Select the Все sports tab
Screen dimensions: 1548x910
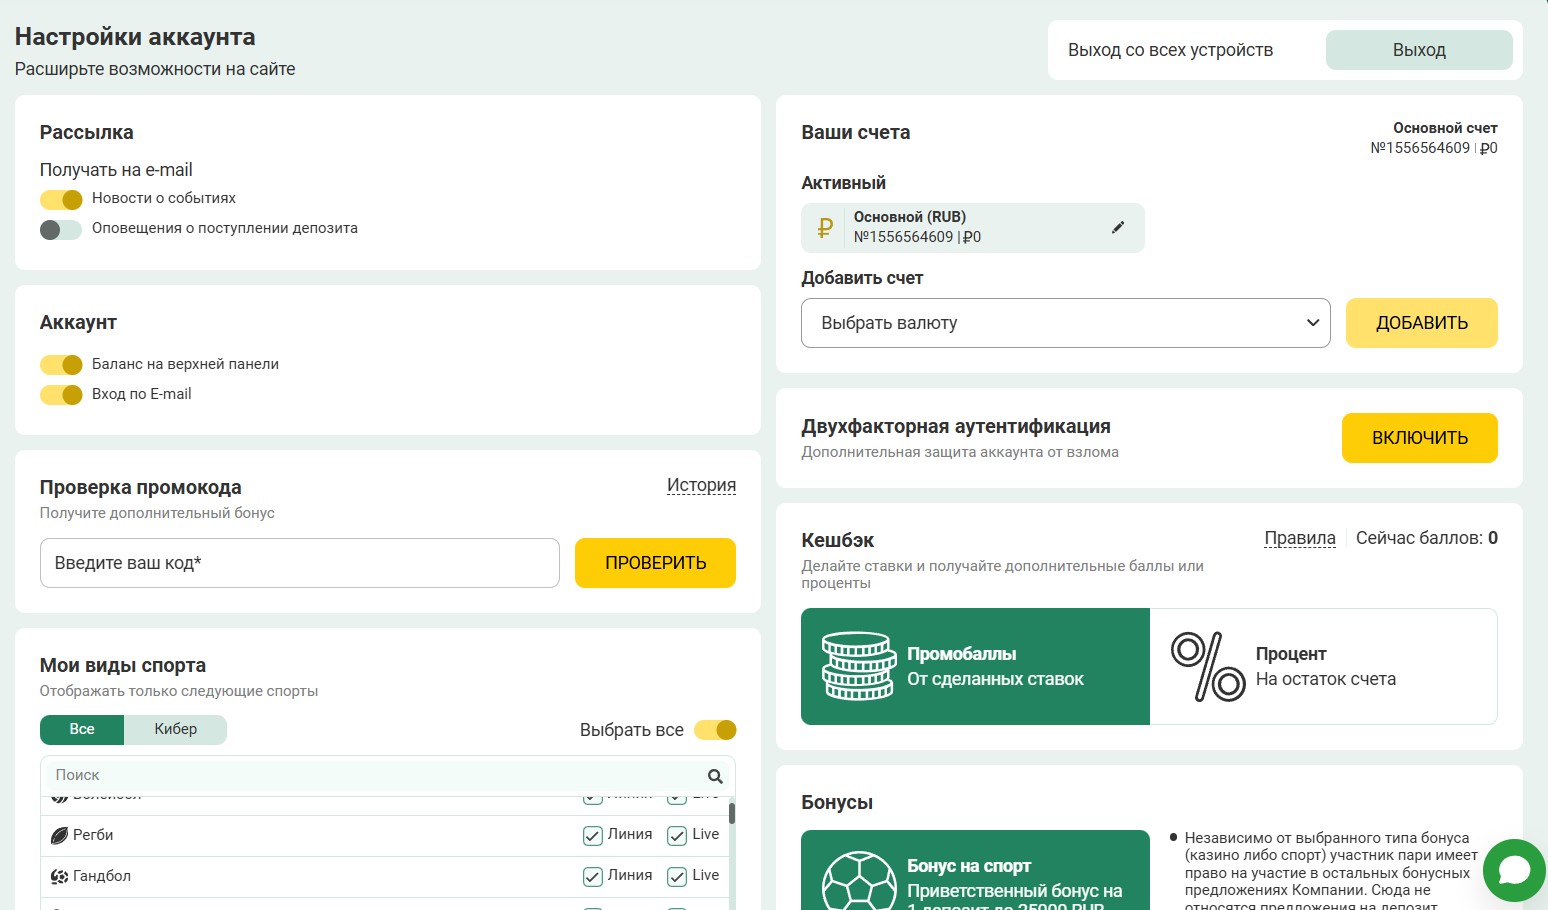coord(82,729)
